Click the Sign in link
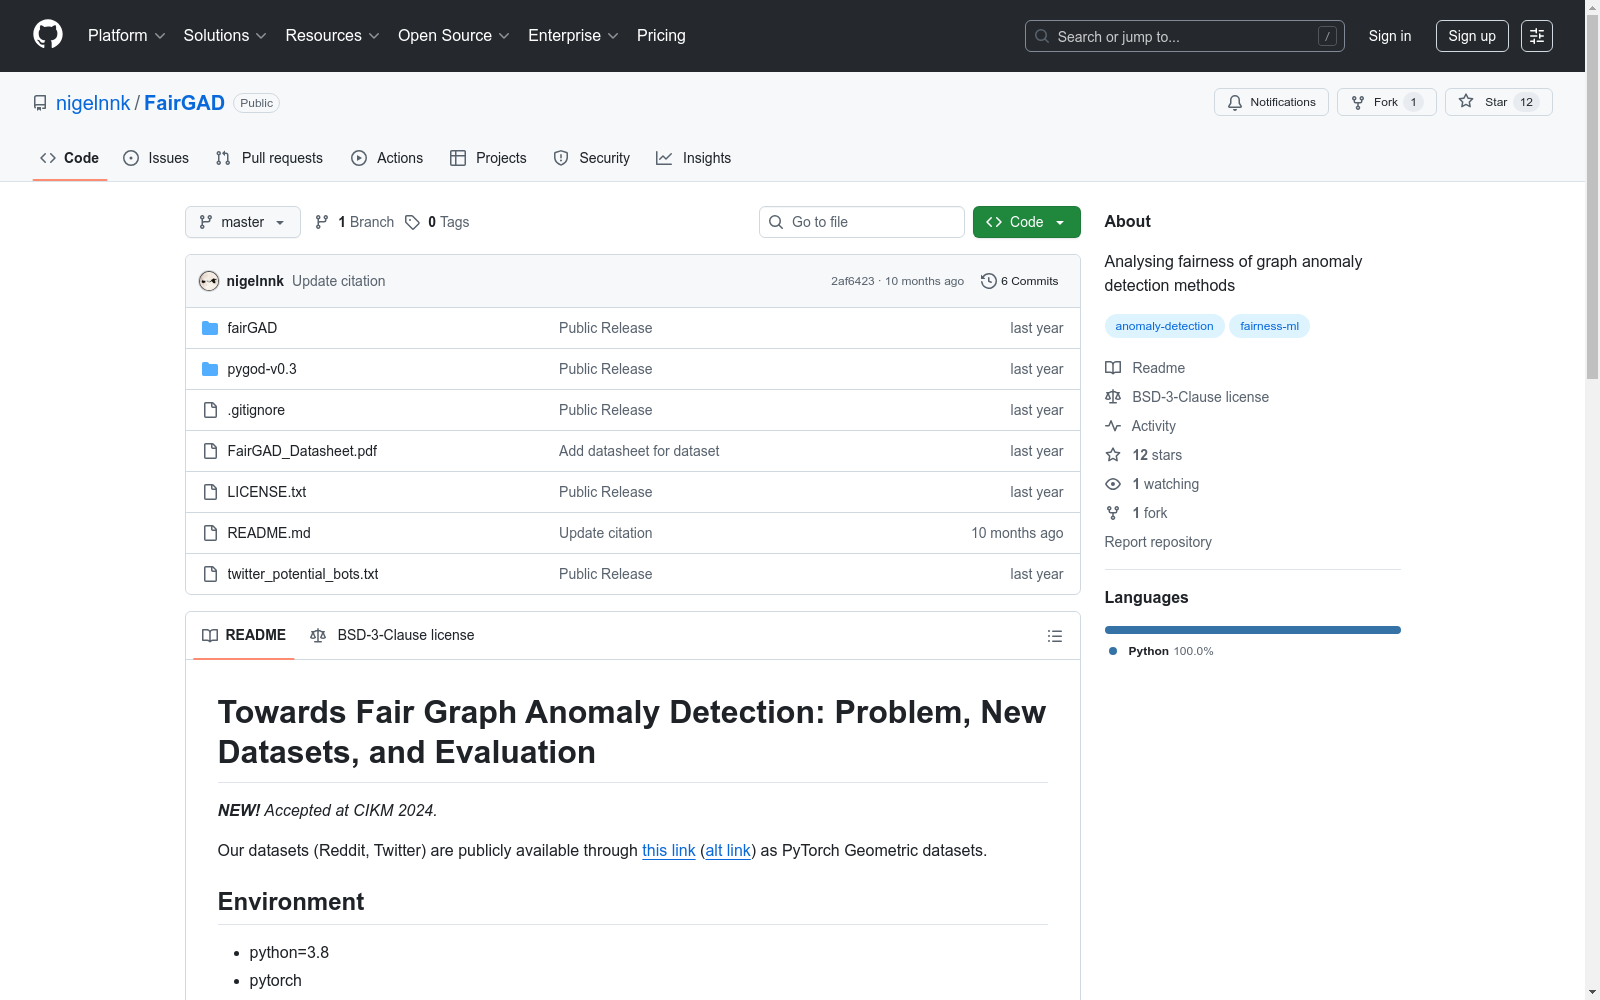The width and height of the screenshot is (1600, 1000). coord(1390,36)
